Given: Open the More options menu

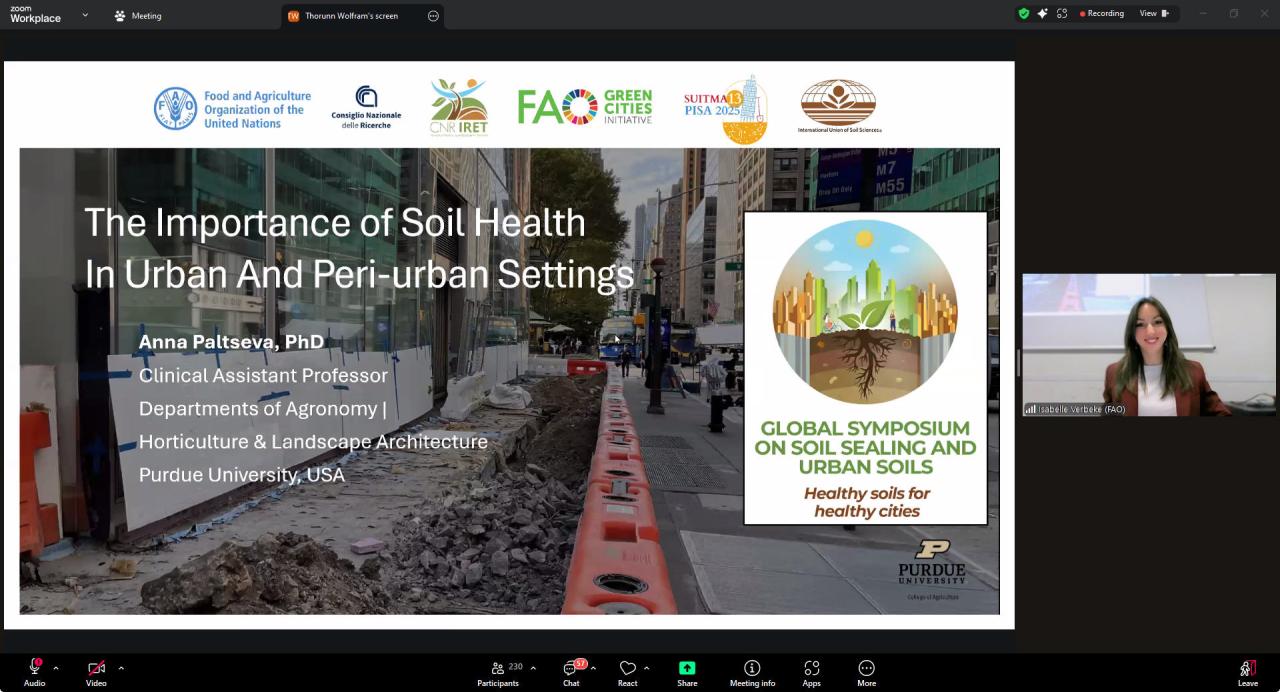Looking at the screenshot, I should click(866, 670).
